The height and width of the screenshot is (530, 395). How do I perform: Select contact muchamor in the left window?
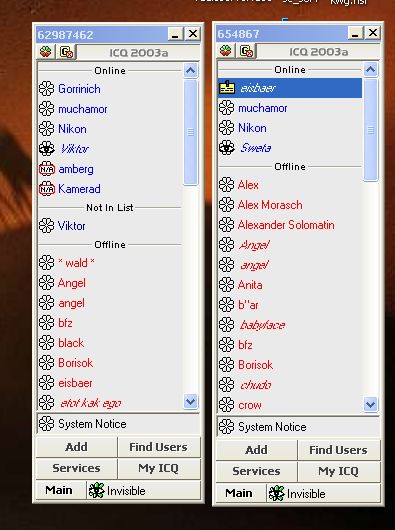click(110, 109)
